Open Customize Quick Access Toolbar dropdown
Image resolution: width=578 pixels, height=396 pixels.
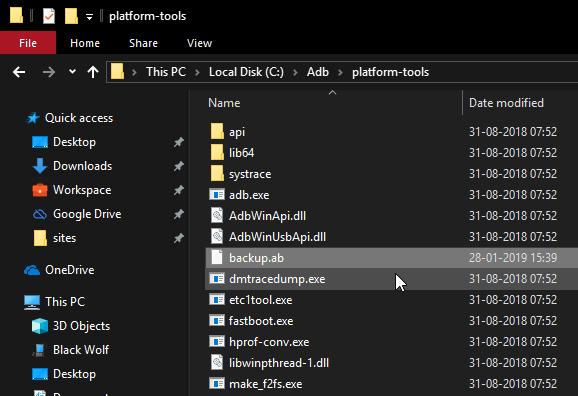pyautogui.click(x=89, y=17)
